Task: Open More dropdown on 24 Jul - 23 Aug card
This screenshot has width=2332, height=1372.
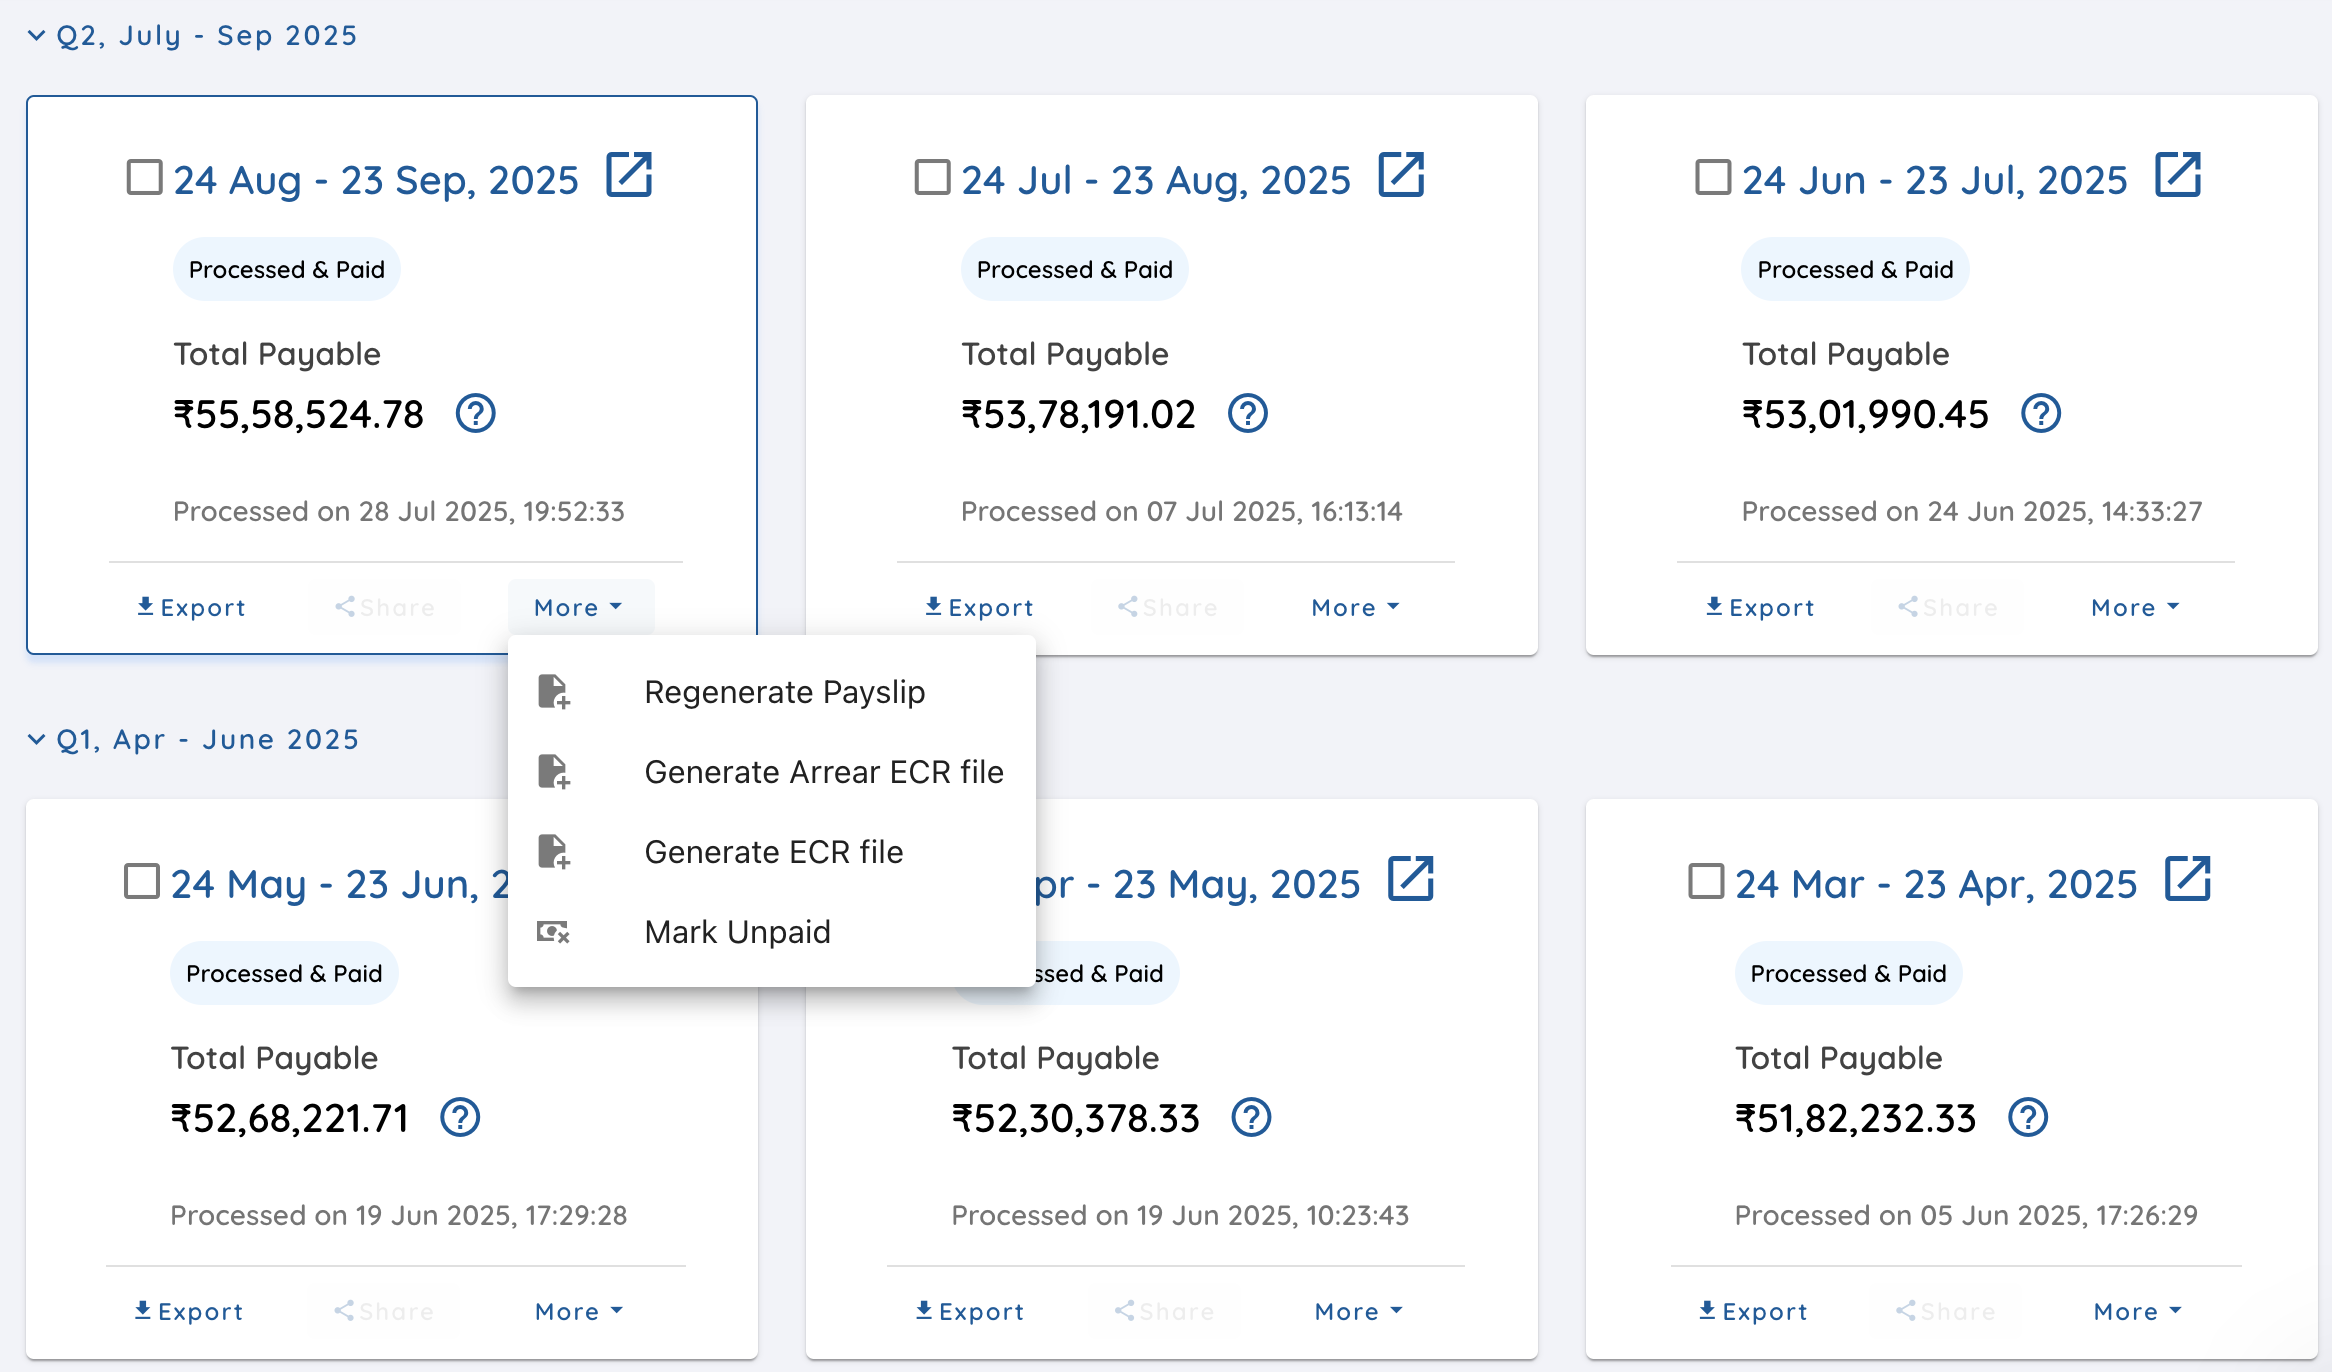Action: click(x=1355, y=607)
